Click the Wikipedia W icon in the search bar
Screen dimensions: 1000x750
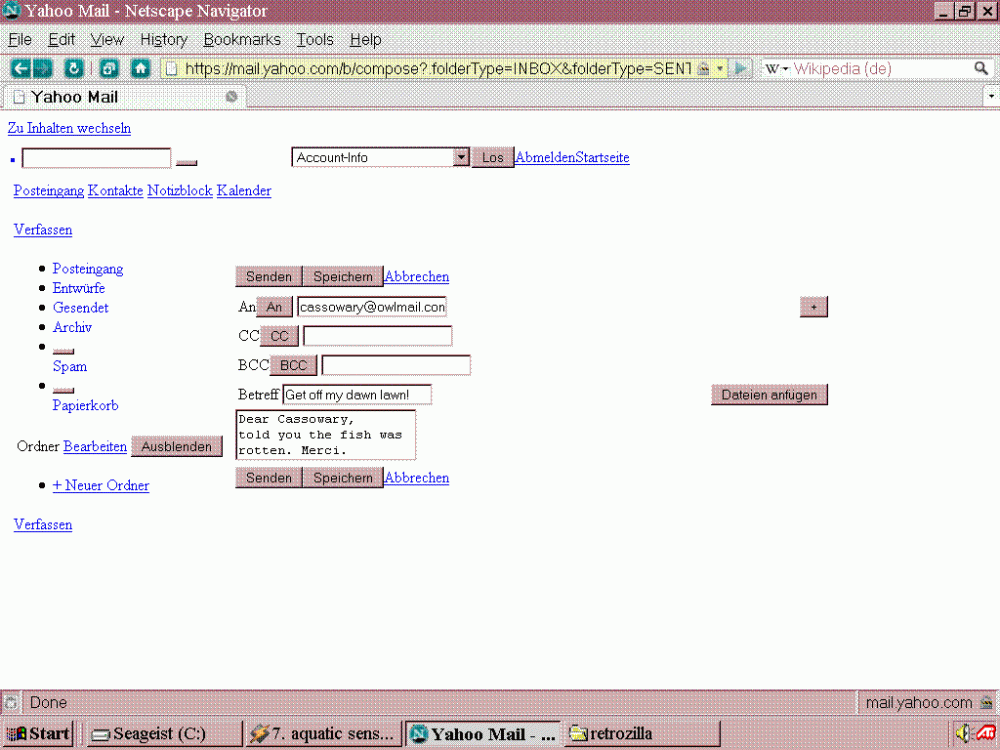coord(773,68)
